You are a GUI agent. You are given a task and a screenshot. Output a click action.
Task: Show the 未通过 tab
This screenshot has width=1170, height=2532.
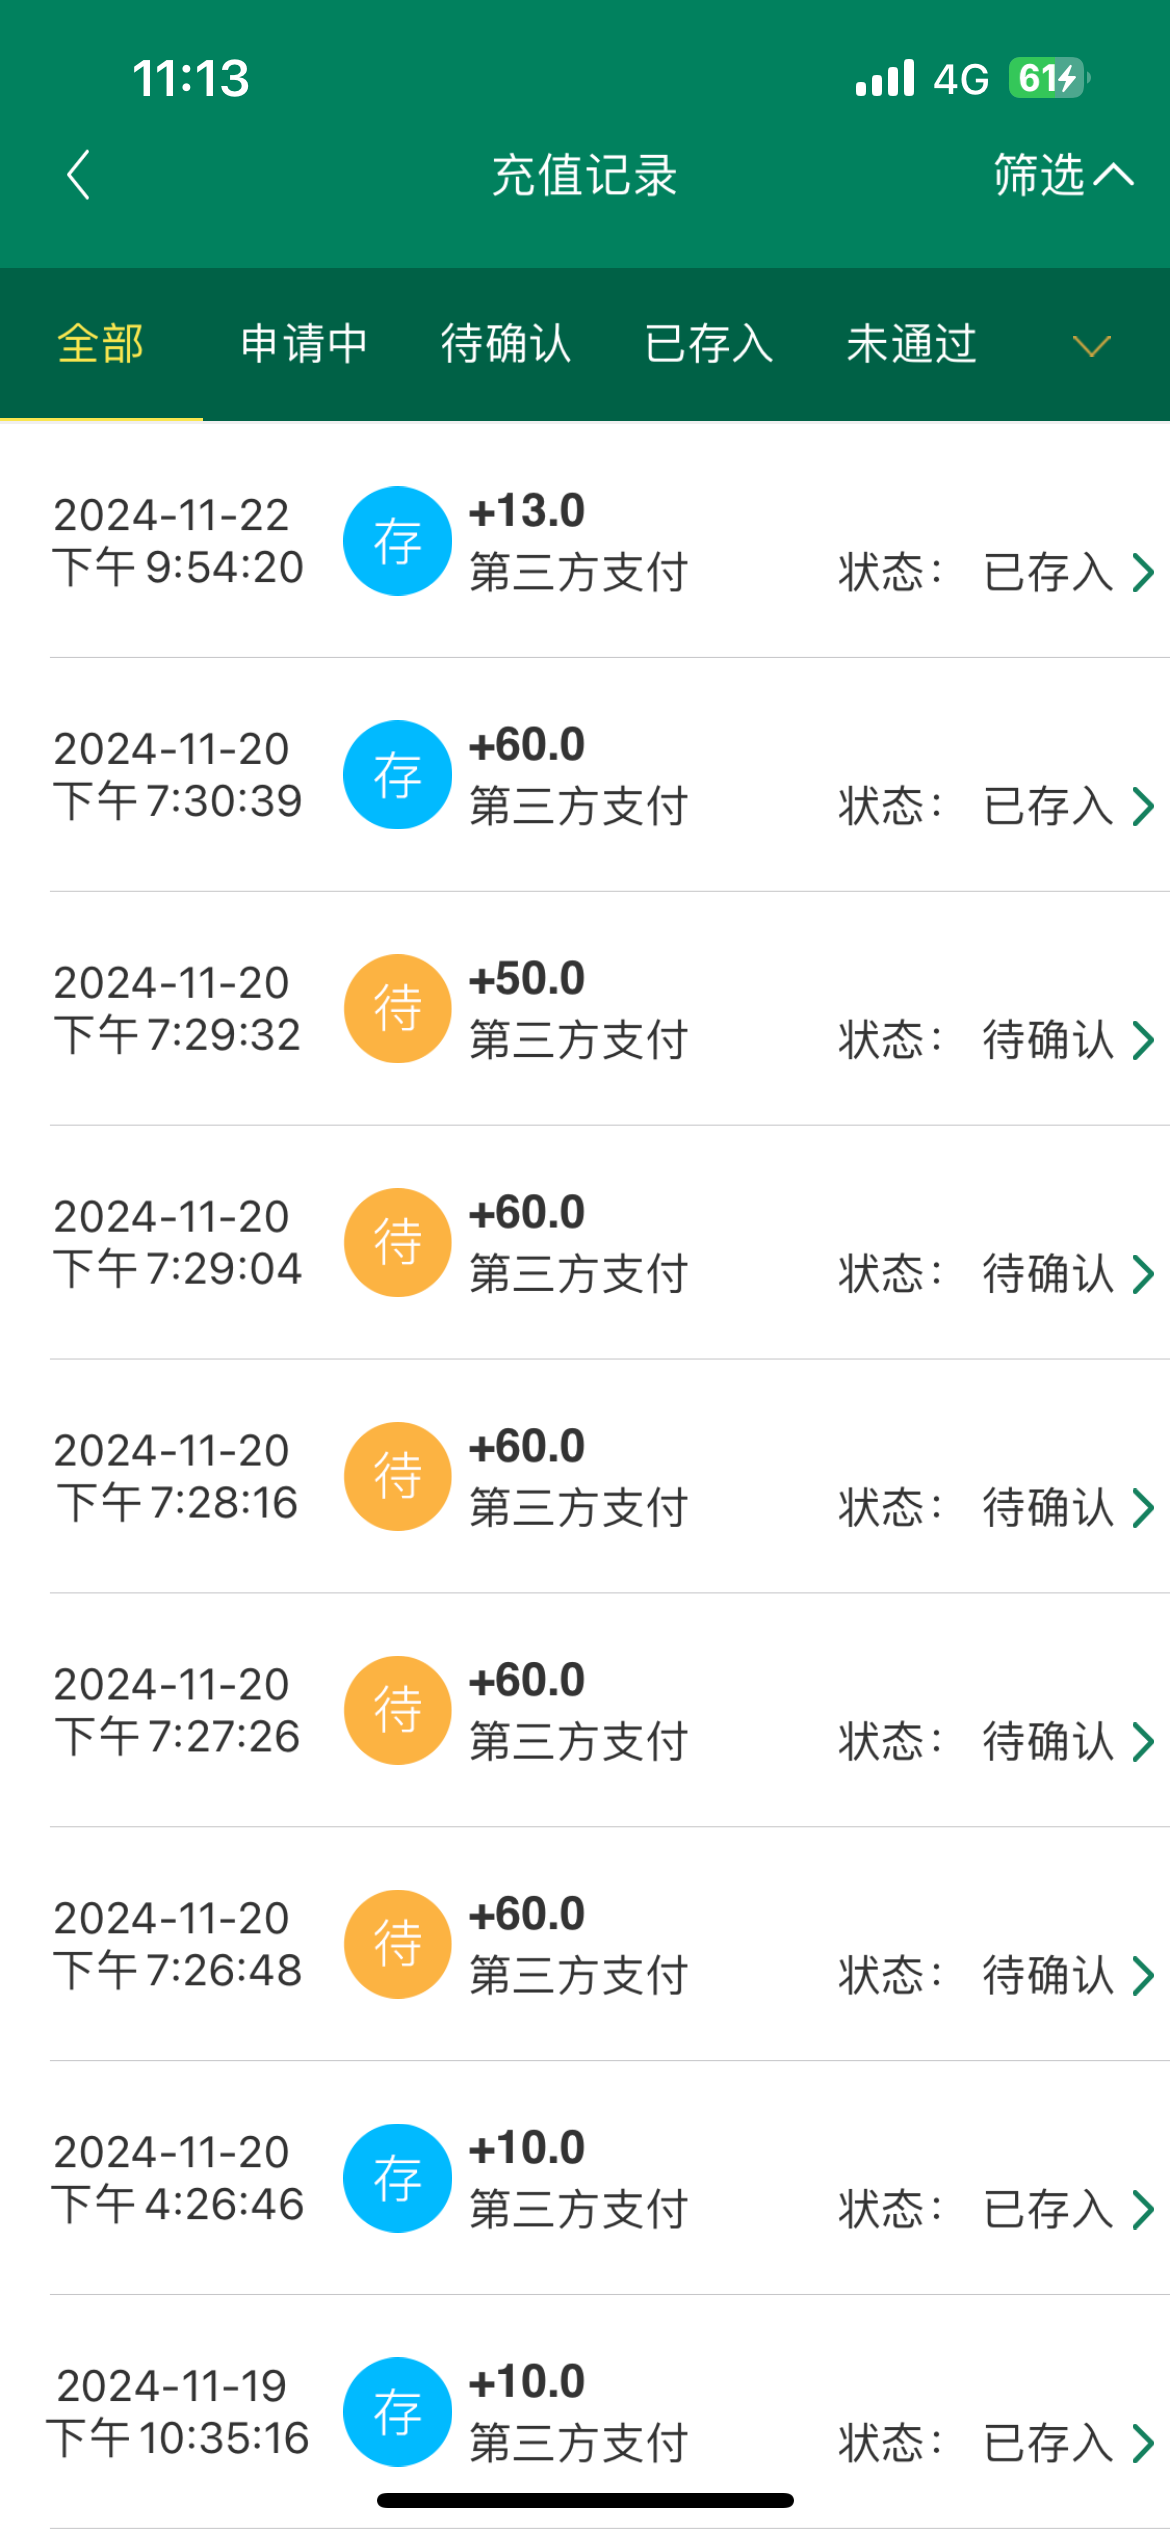(x=911, y=344)
